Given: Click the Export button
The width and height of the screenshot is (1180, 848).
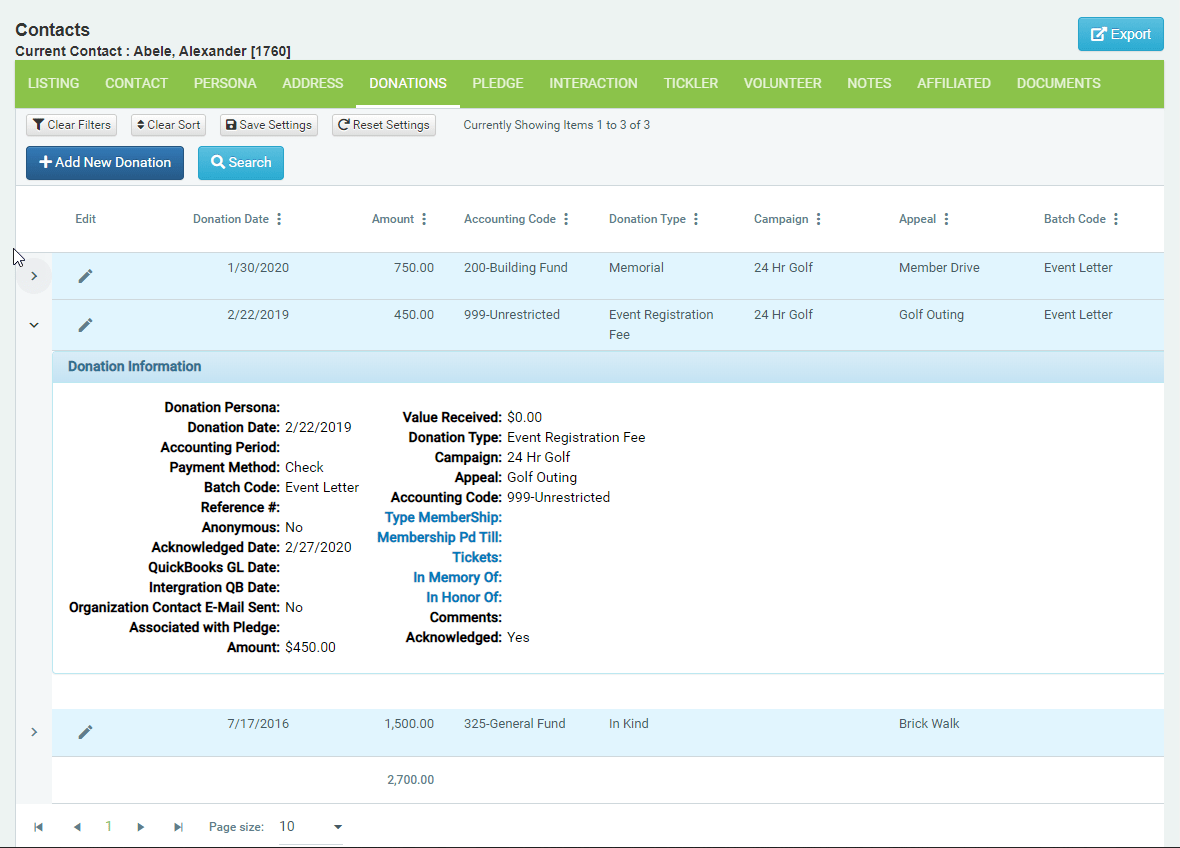Looking at the screenshot, I should 1120,33.
